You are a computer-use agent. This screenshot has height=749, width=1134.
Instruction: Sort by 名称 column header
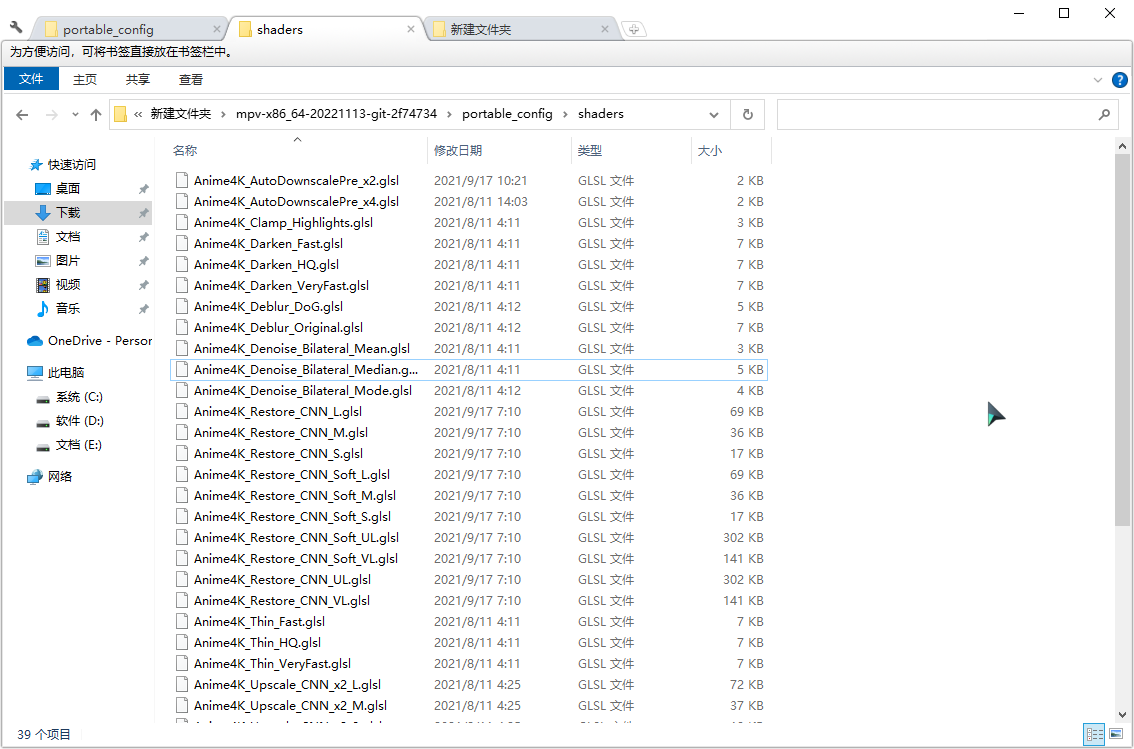point(297,150)
